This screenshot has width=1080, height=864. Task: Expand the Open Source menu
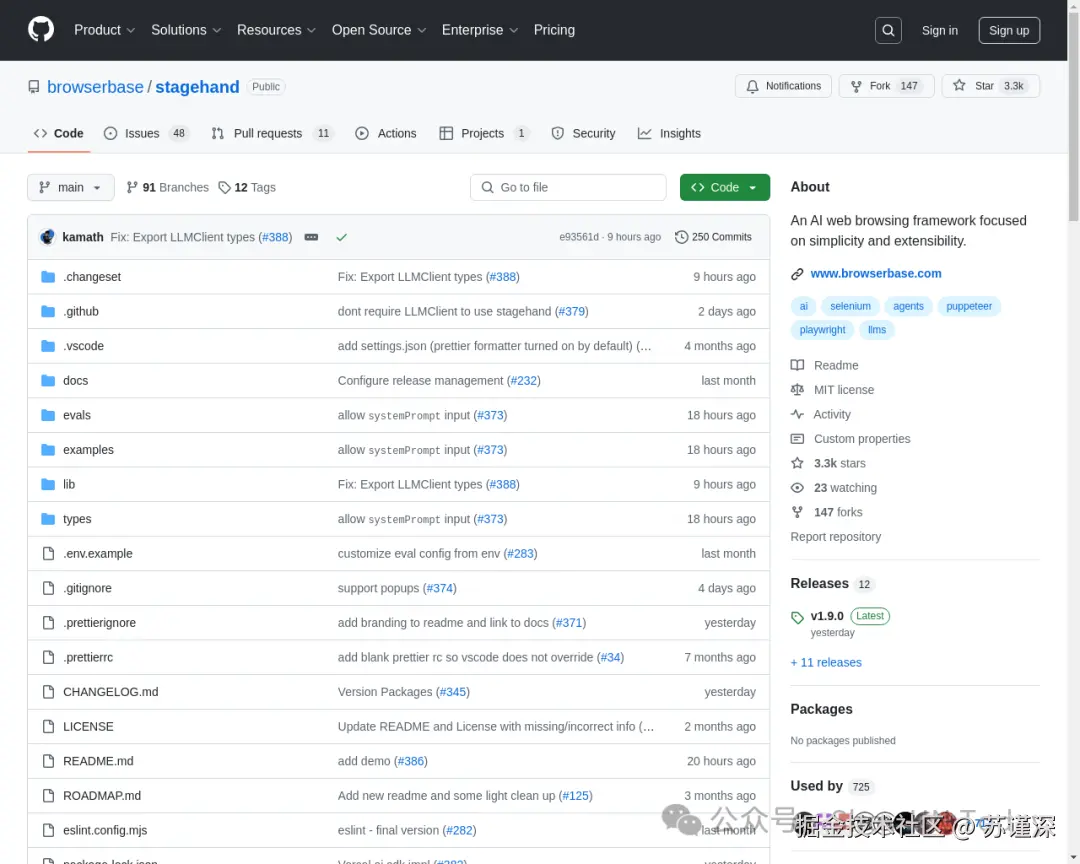coord(379,30)
